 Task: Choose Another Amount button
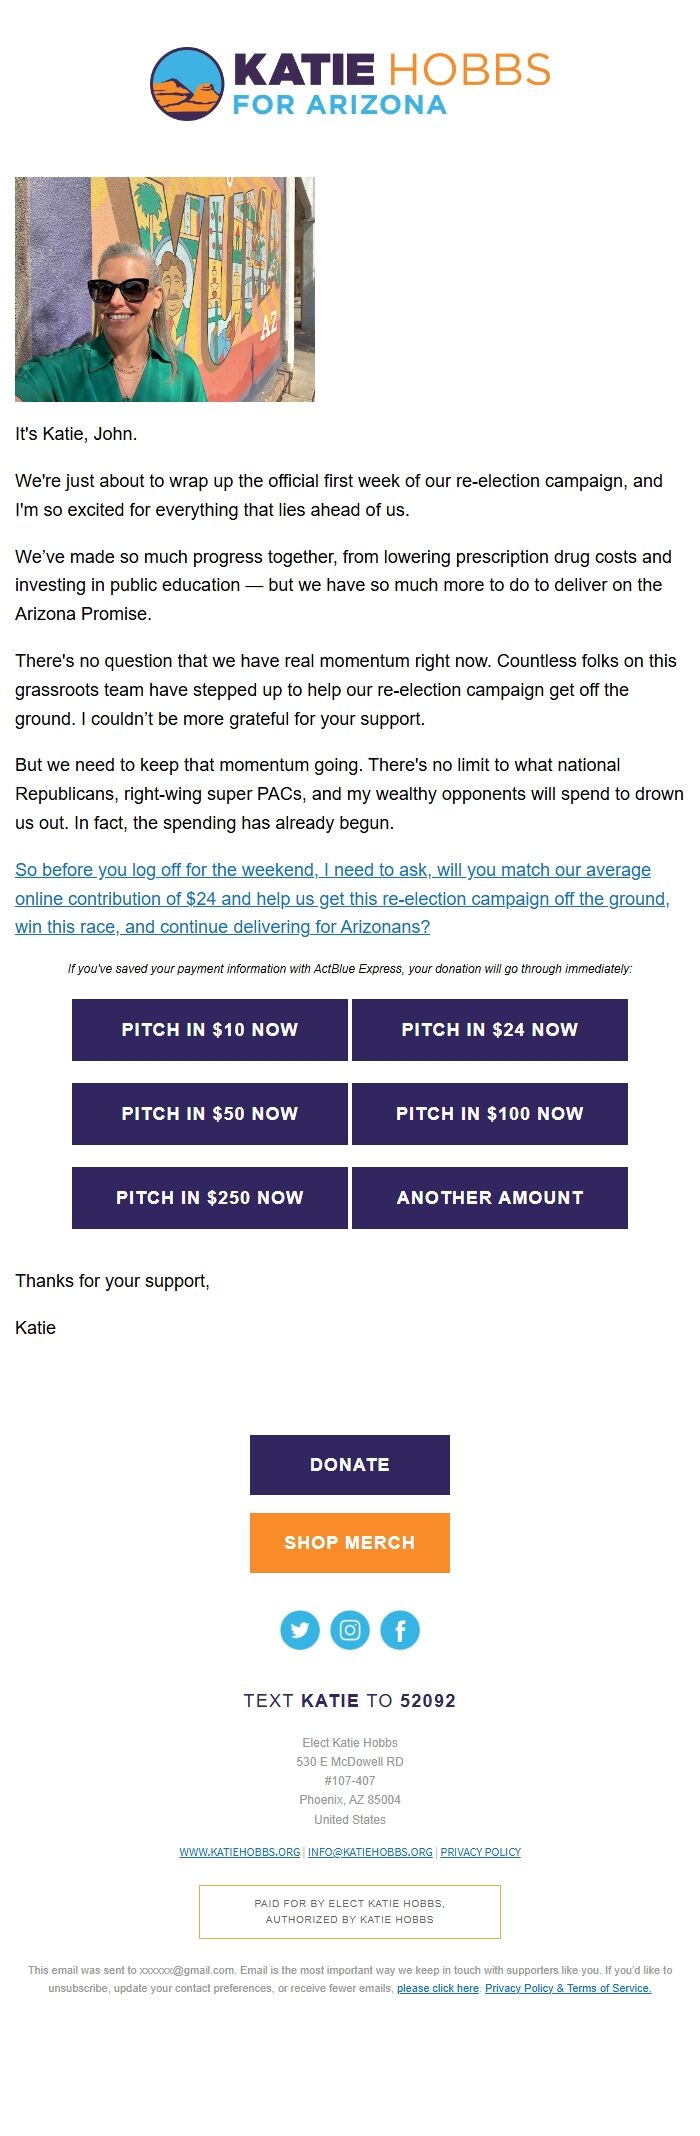coord(490,1198)
